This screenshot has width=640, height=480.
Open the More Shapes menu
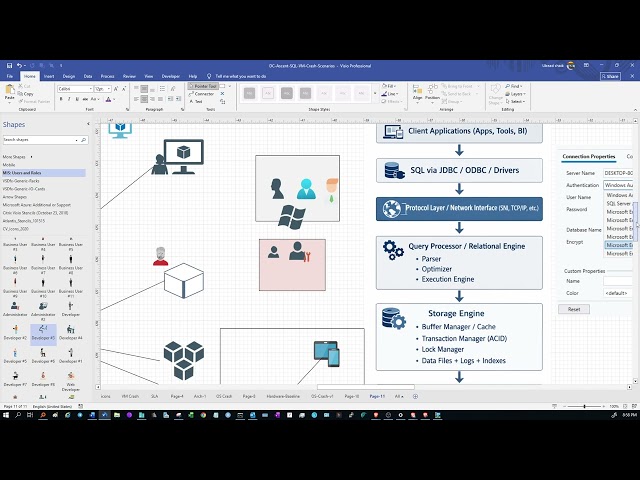pyautogui.click(x=17, y=157)
